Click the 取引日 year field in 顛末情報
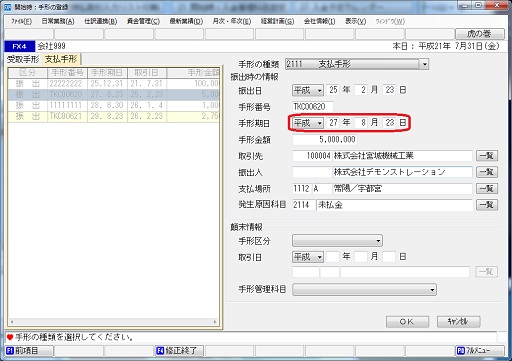 [333, 257]
